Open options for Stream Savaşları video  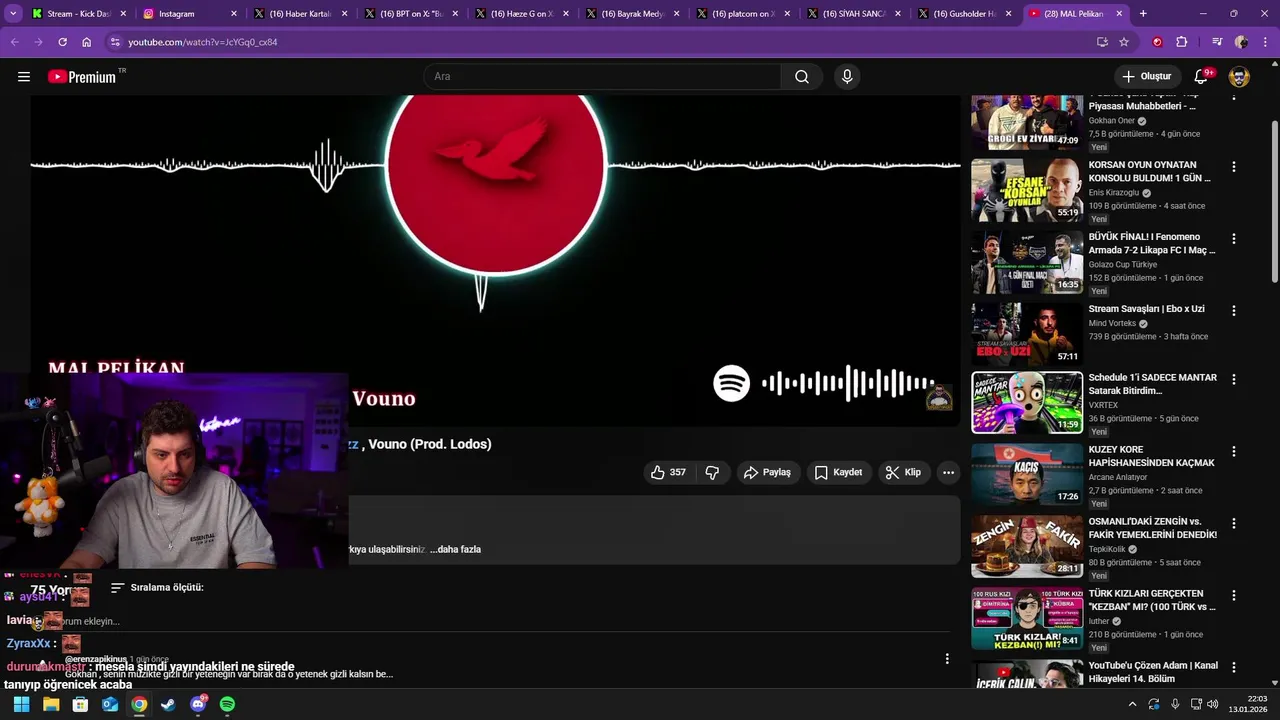coord(1233,311)
